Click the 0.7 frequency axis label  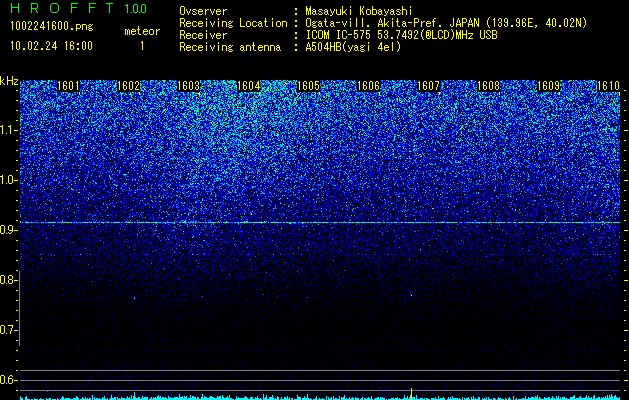(x=9, y=330)
